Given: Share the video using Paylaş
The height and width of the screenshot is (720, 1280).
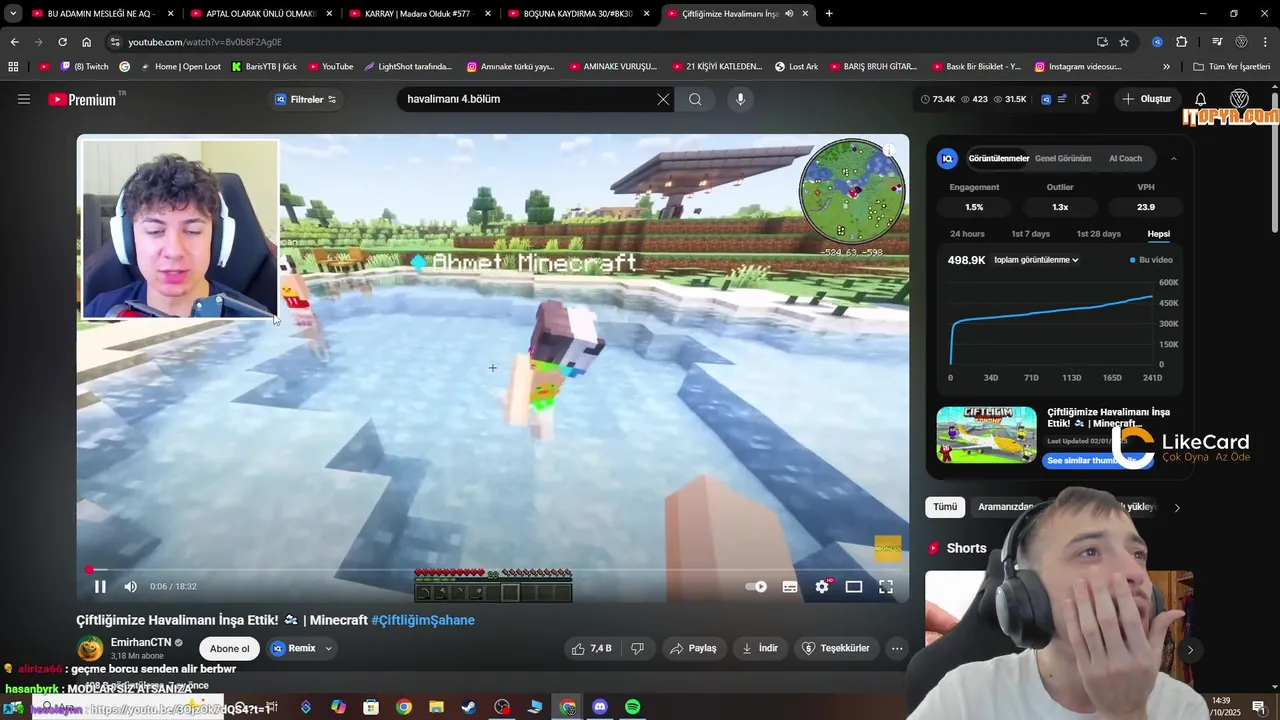Looking at the screenshot, I should point(693,648).
